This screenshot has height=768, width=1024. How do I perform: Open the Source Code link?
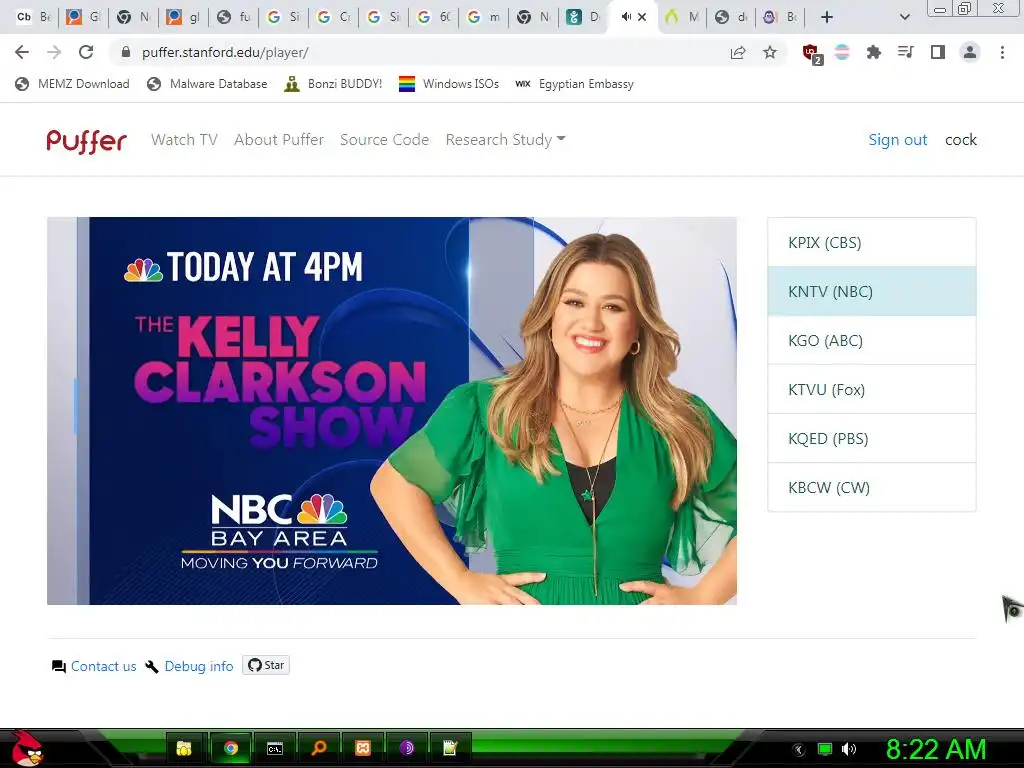click(385, 140)
